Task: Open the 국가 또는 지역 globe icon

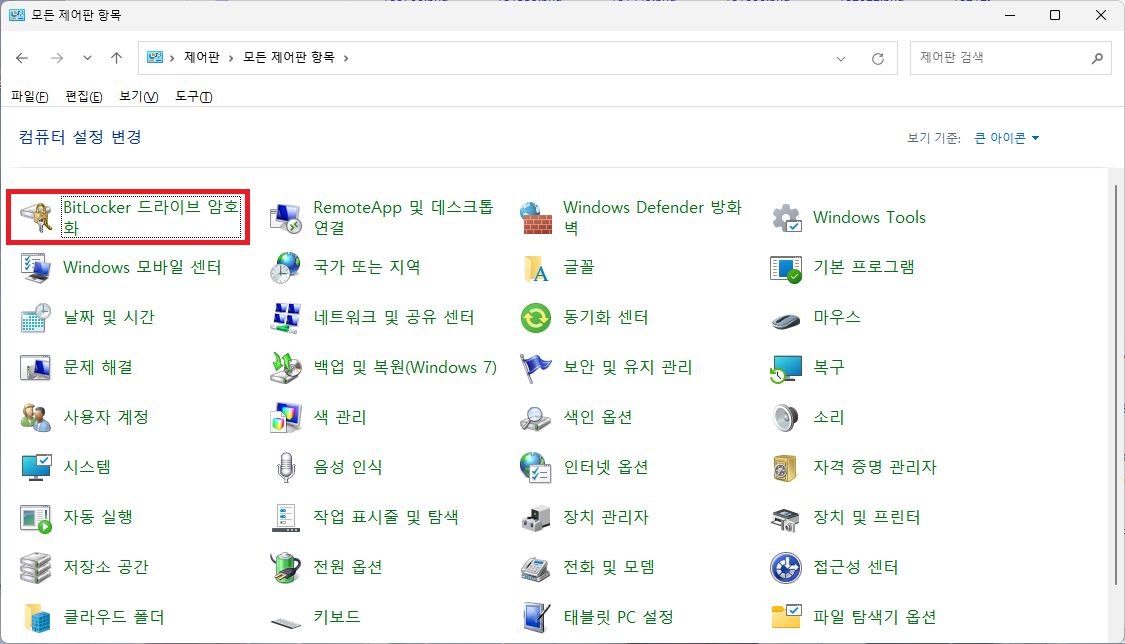Action: pos(286,267)
